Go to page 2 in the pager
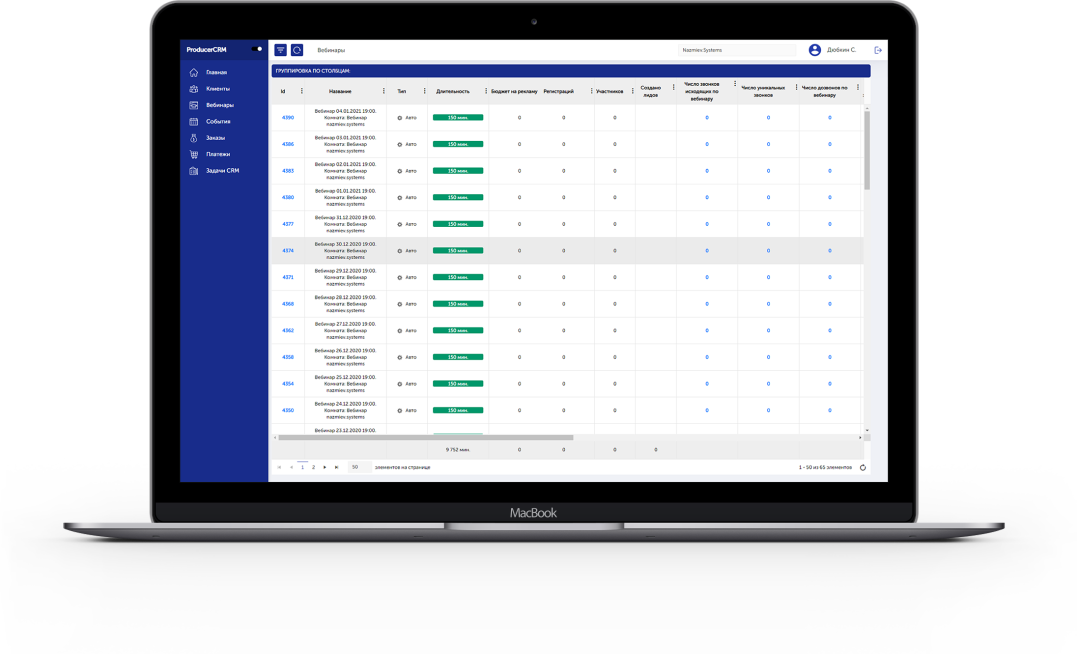This screenshot has width=1077, height=654. pyautogui.click(x=313, y=467)
